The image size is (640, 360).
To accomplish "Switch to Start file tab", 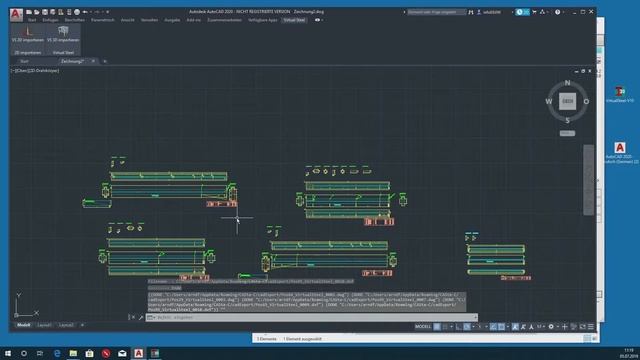I will tap(24, 61).
